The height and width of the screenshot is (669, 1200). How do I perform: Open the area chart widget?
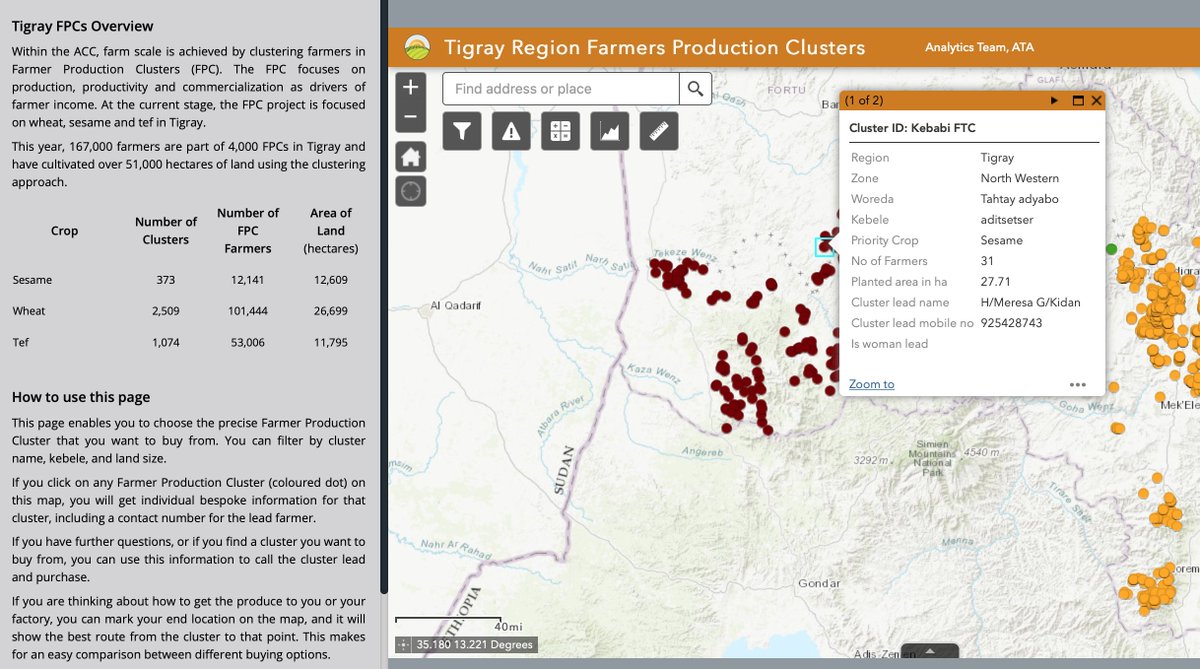[609, 131]
